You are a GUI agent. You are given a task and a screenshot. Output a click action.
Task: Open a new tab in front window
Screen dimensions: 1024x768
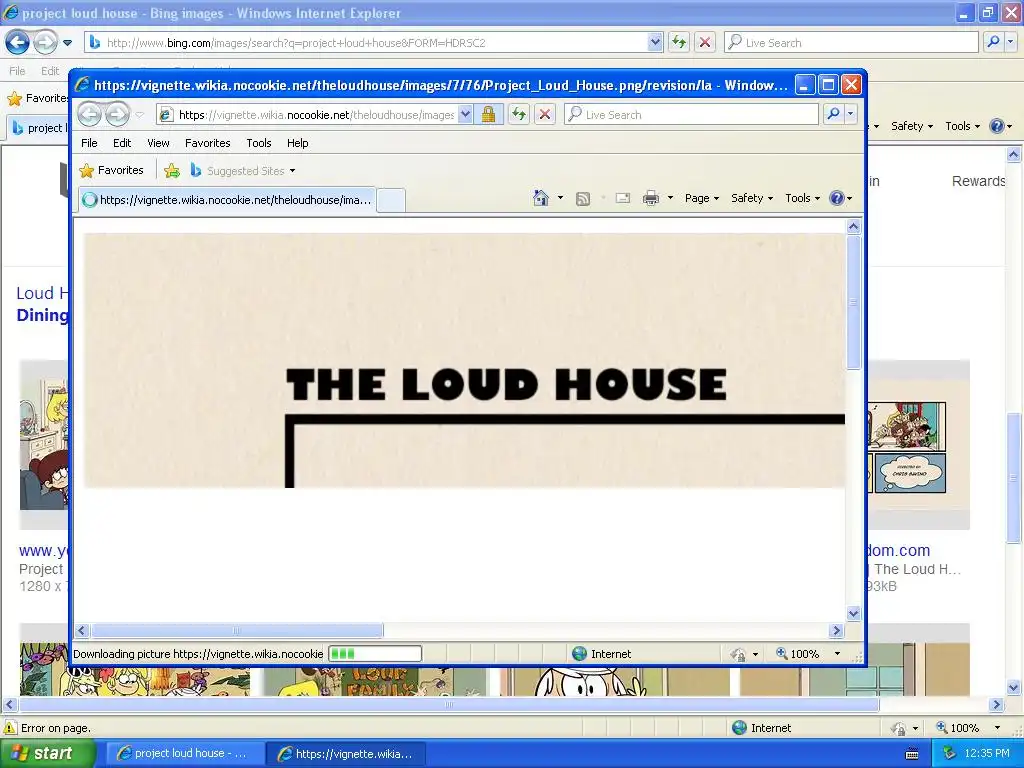point(391,200)
